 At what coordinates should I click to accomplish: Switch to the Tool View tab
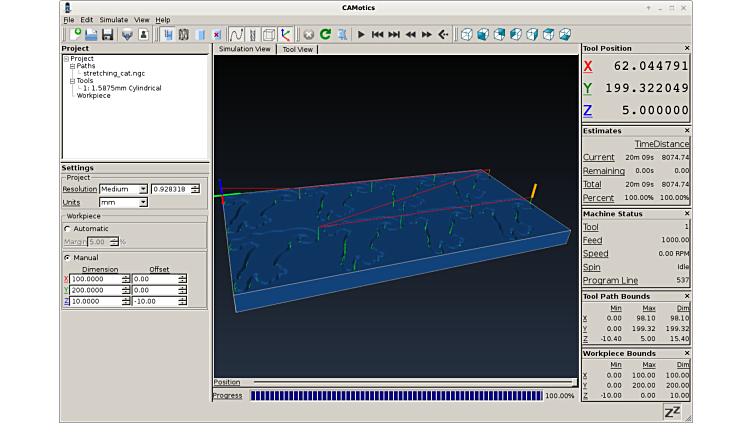(297, 49)
